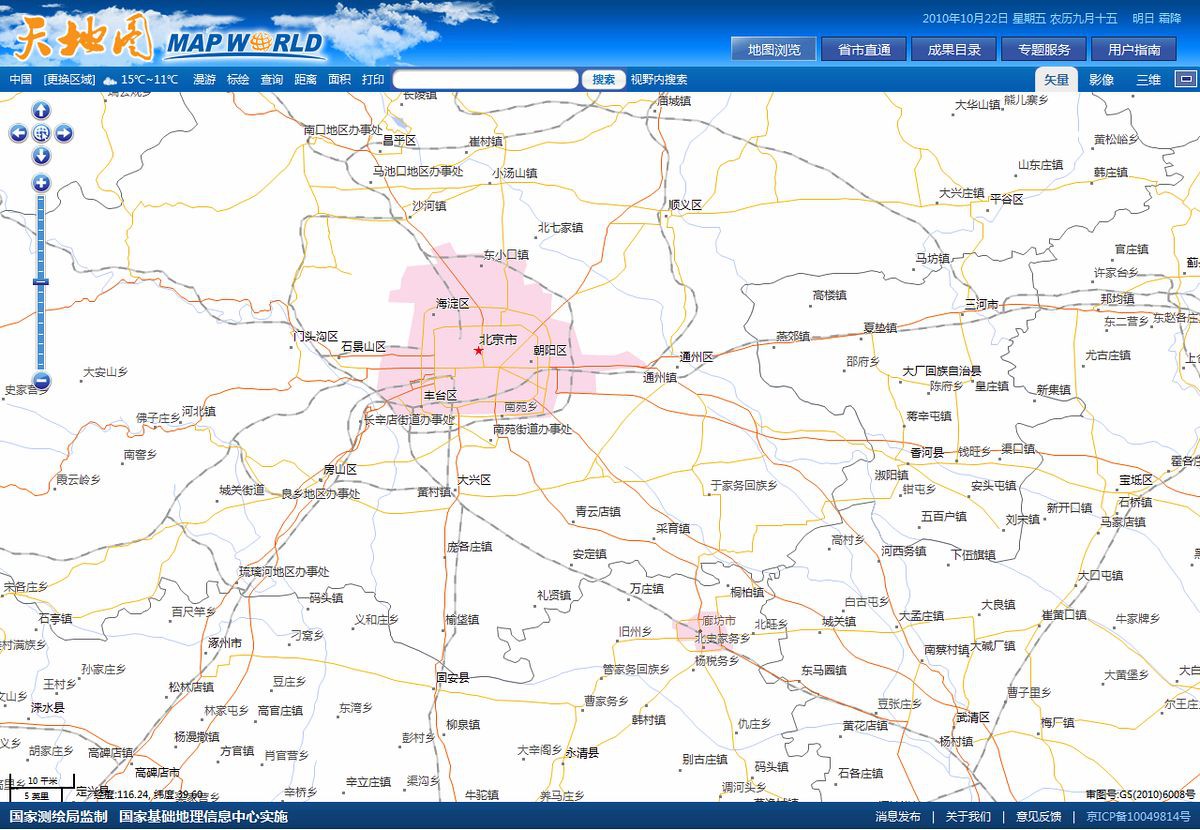Switch to 影像 imagery view
This screenshot has width=1200, height=830.
[1101, 79]
